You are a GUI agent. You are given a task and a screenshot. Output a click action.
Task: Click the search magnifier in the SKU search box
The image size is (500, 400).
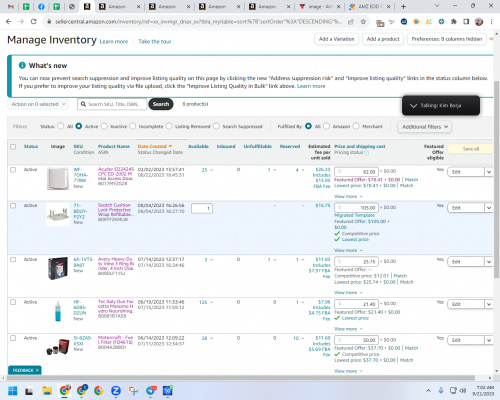point(83,104)
